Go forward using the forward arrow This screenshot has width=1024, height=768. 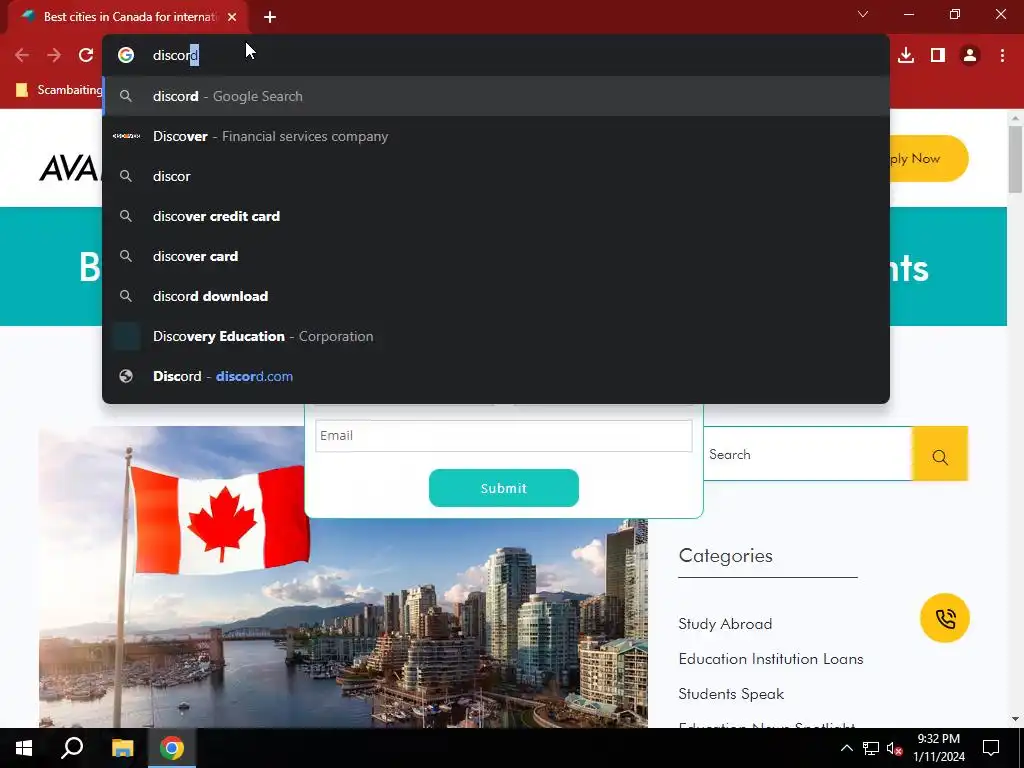54,56
